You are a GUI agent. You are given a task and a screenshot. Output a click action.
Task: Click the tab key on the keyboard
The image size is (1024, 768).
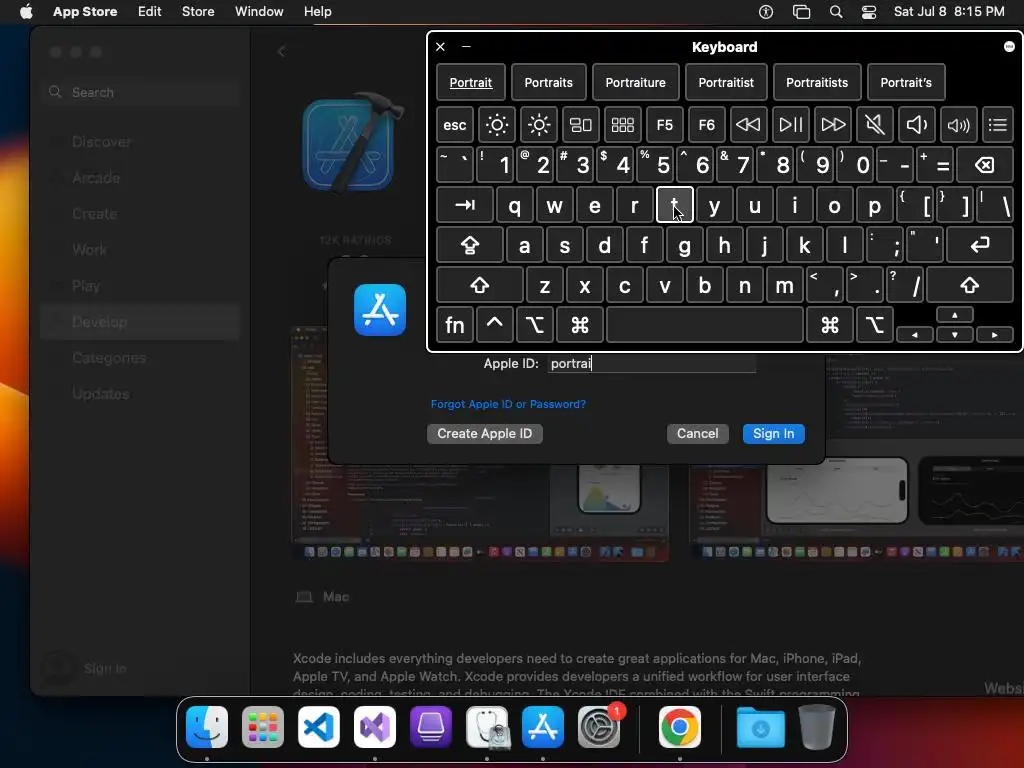[x=464, y=205]
